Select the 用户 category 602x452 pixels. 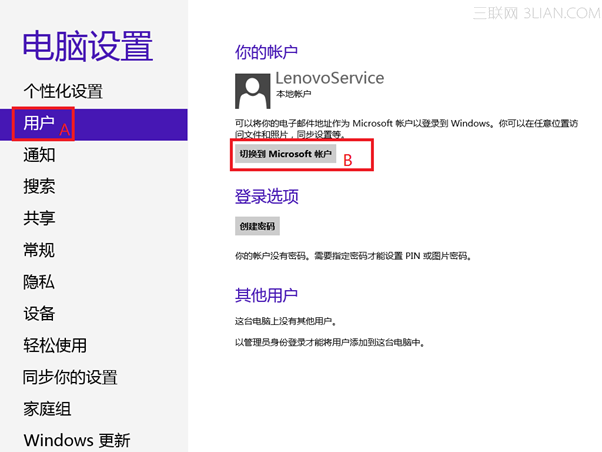[x=94, y=124]
